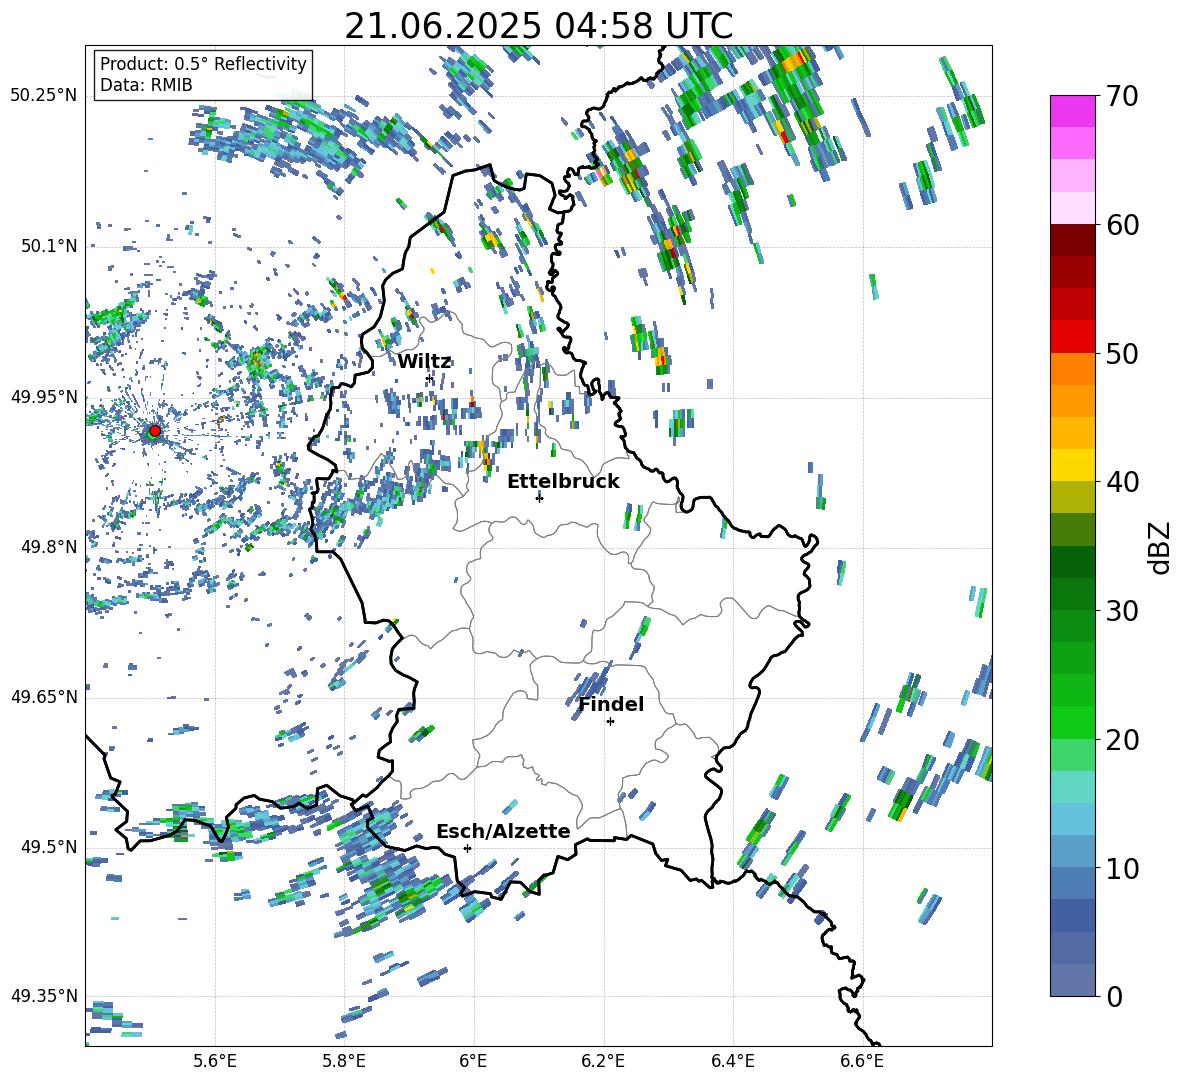Click the Findel city label
The image size is (1184, 1081).
click(611, 704)
